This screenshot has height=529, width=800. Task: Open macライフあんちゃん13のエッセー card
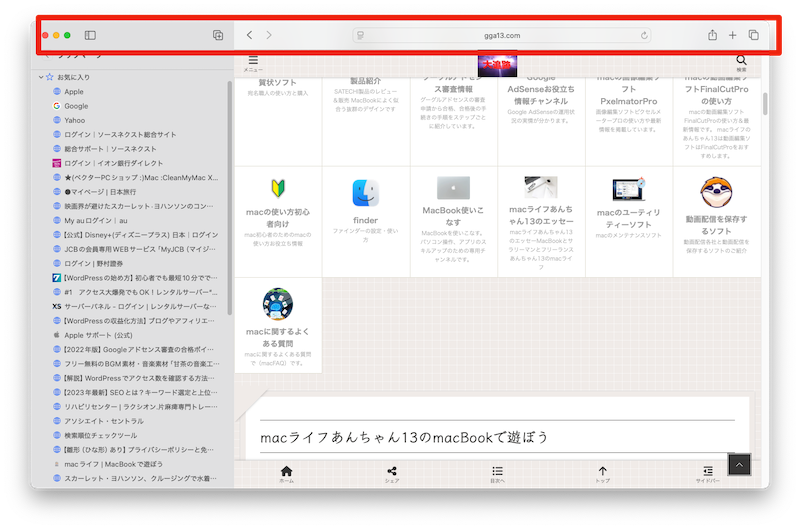pos(541,221)
